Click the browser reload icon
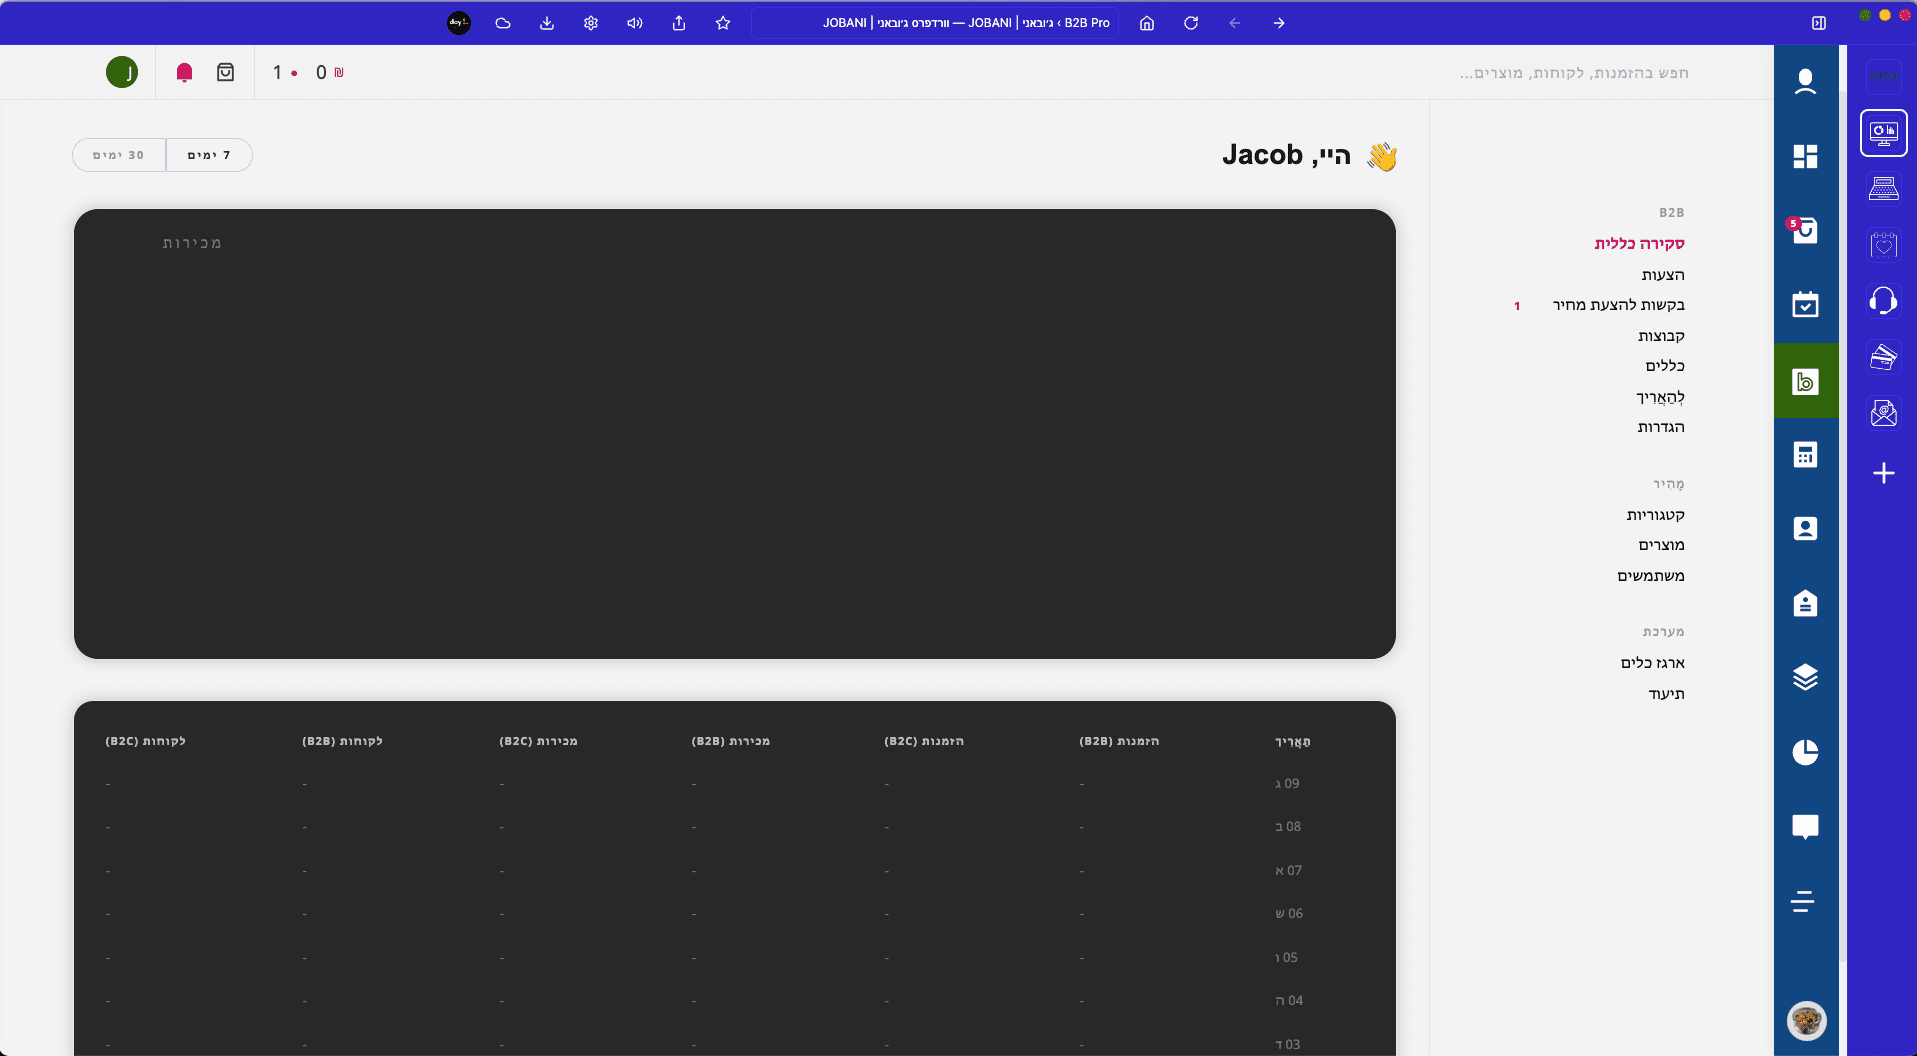The height and width of the screenshot is (1056, 1917). tap(1191, 23)
